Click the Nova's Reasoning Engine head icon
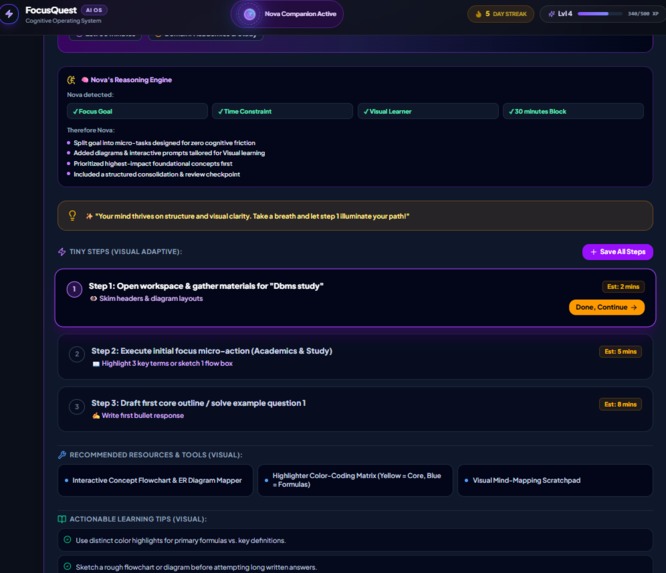666x573 pixels. click(71, 80)
